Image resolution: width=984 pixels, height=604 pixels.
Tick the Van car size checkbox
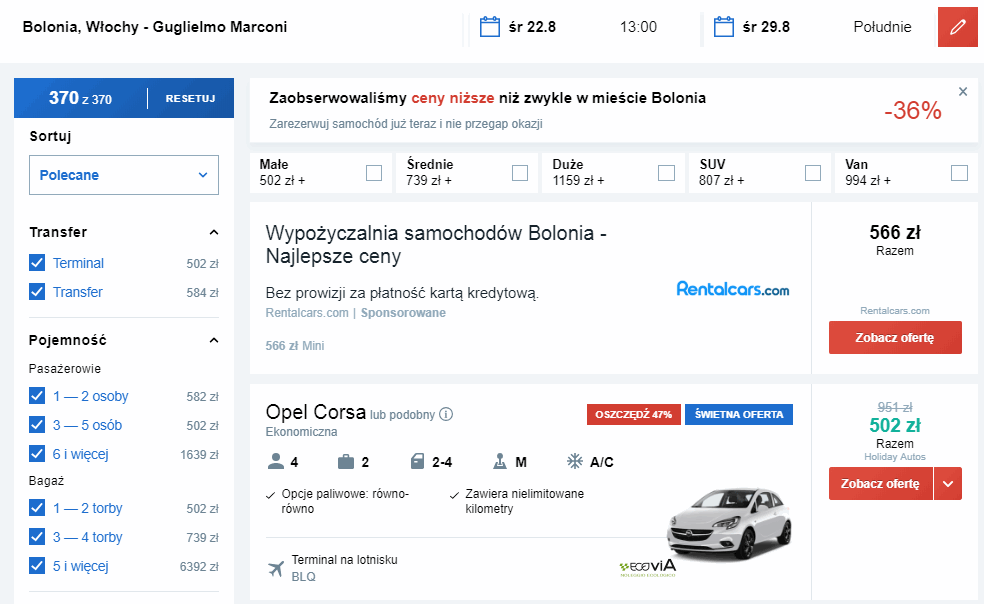point(960,173)
